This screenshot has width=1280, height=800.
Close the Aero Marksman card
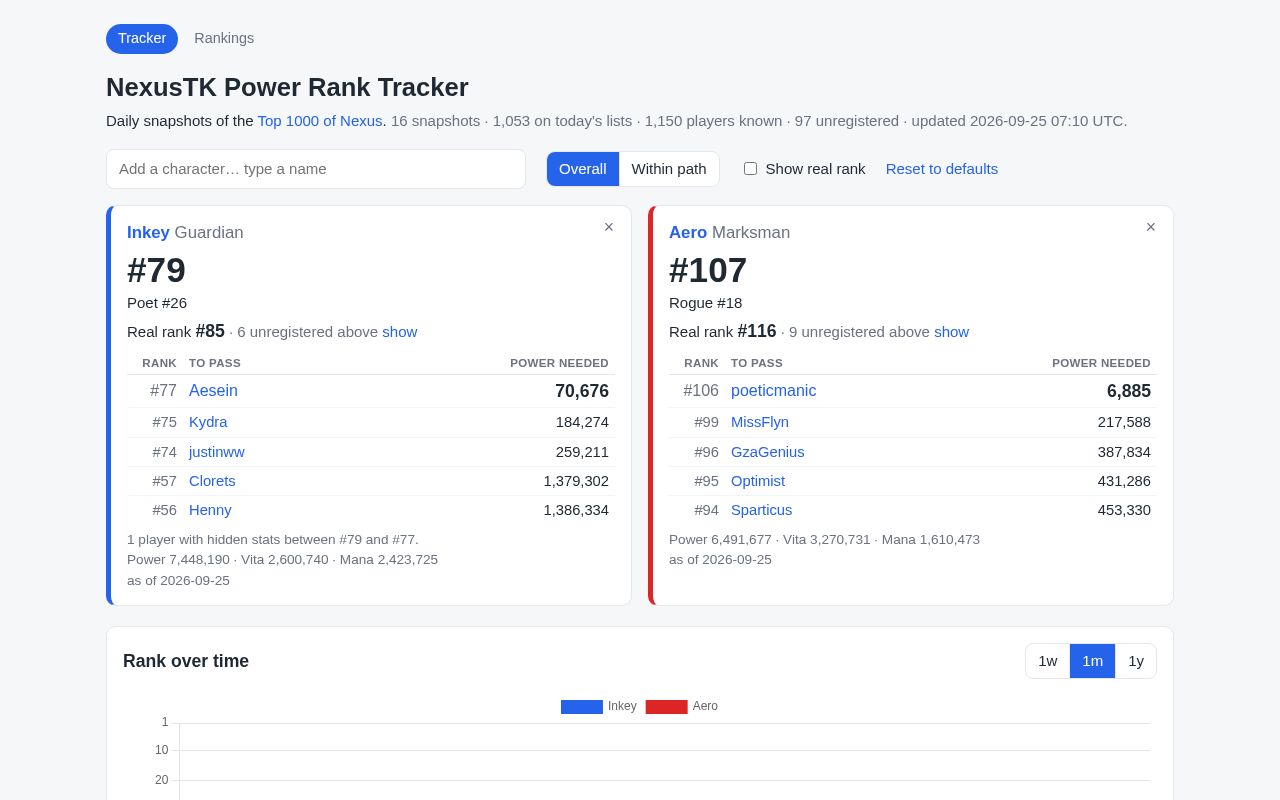[1151, 228]
